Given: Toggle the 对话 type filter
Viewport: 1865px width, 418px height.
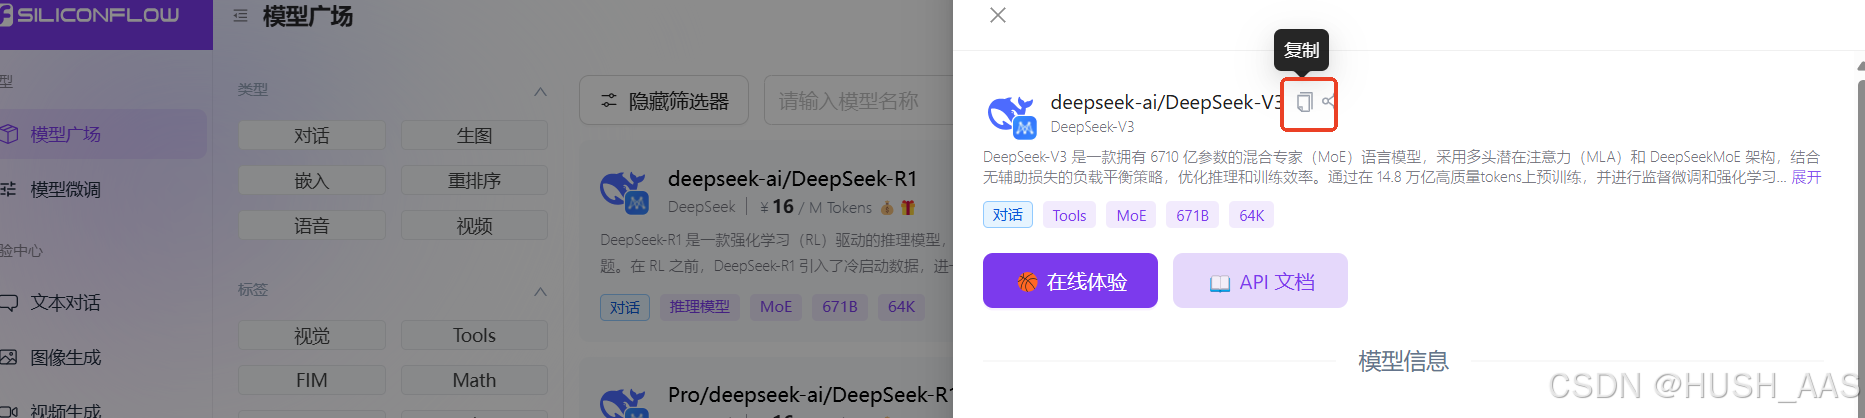Looking at the screenshot, I should (312, 135).
